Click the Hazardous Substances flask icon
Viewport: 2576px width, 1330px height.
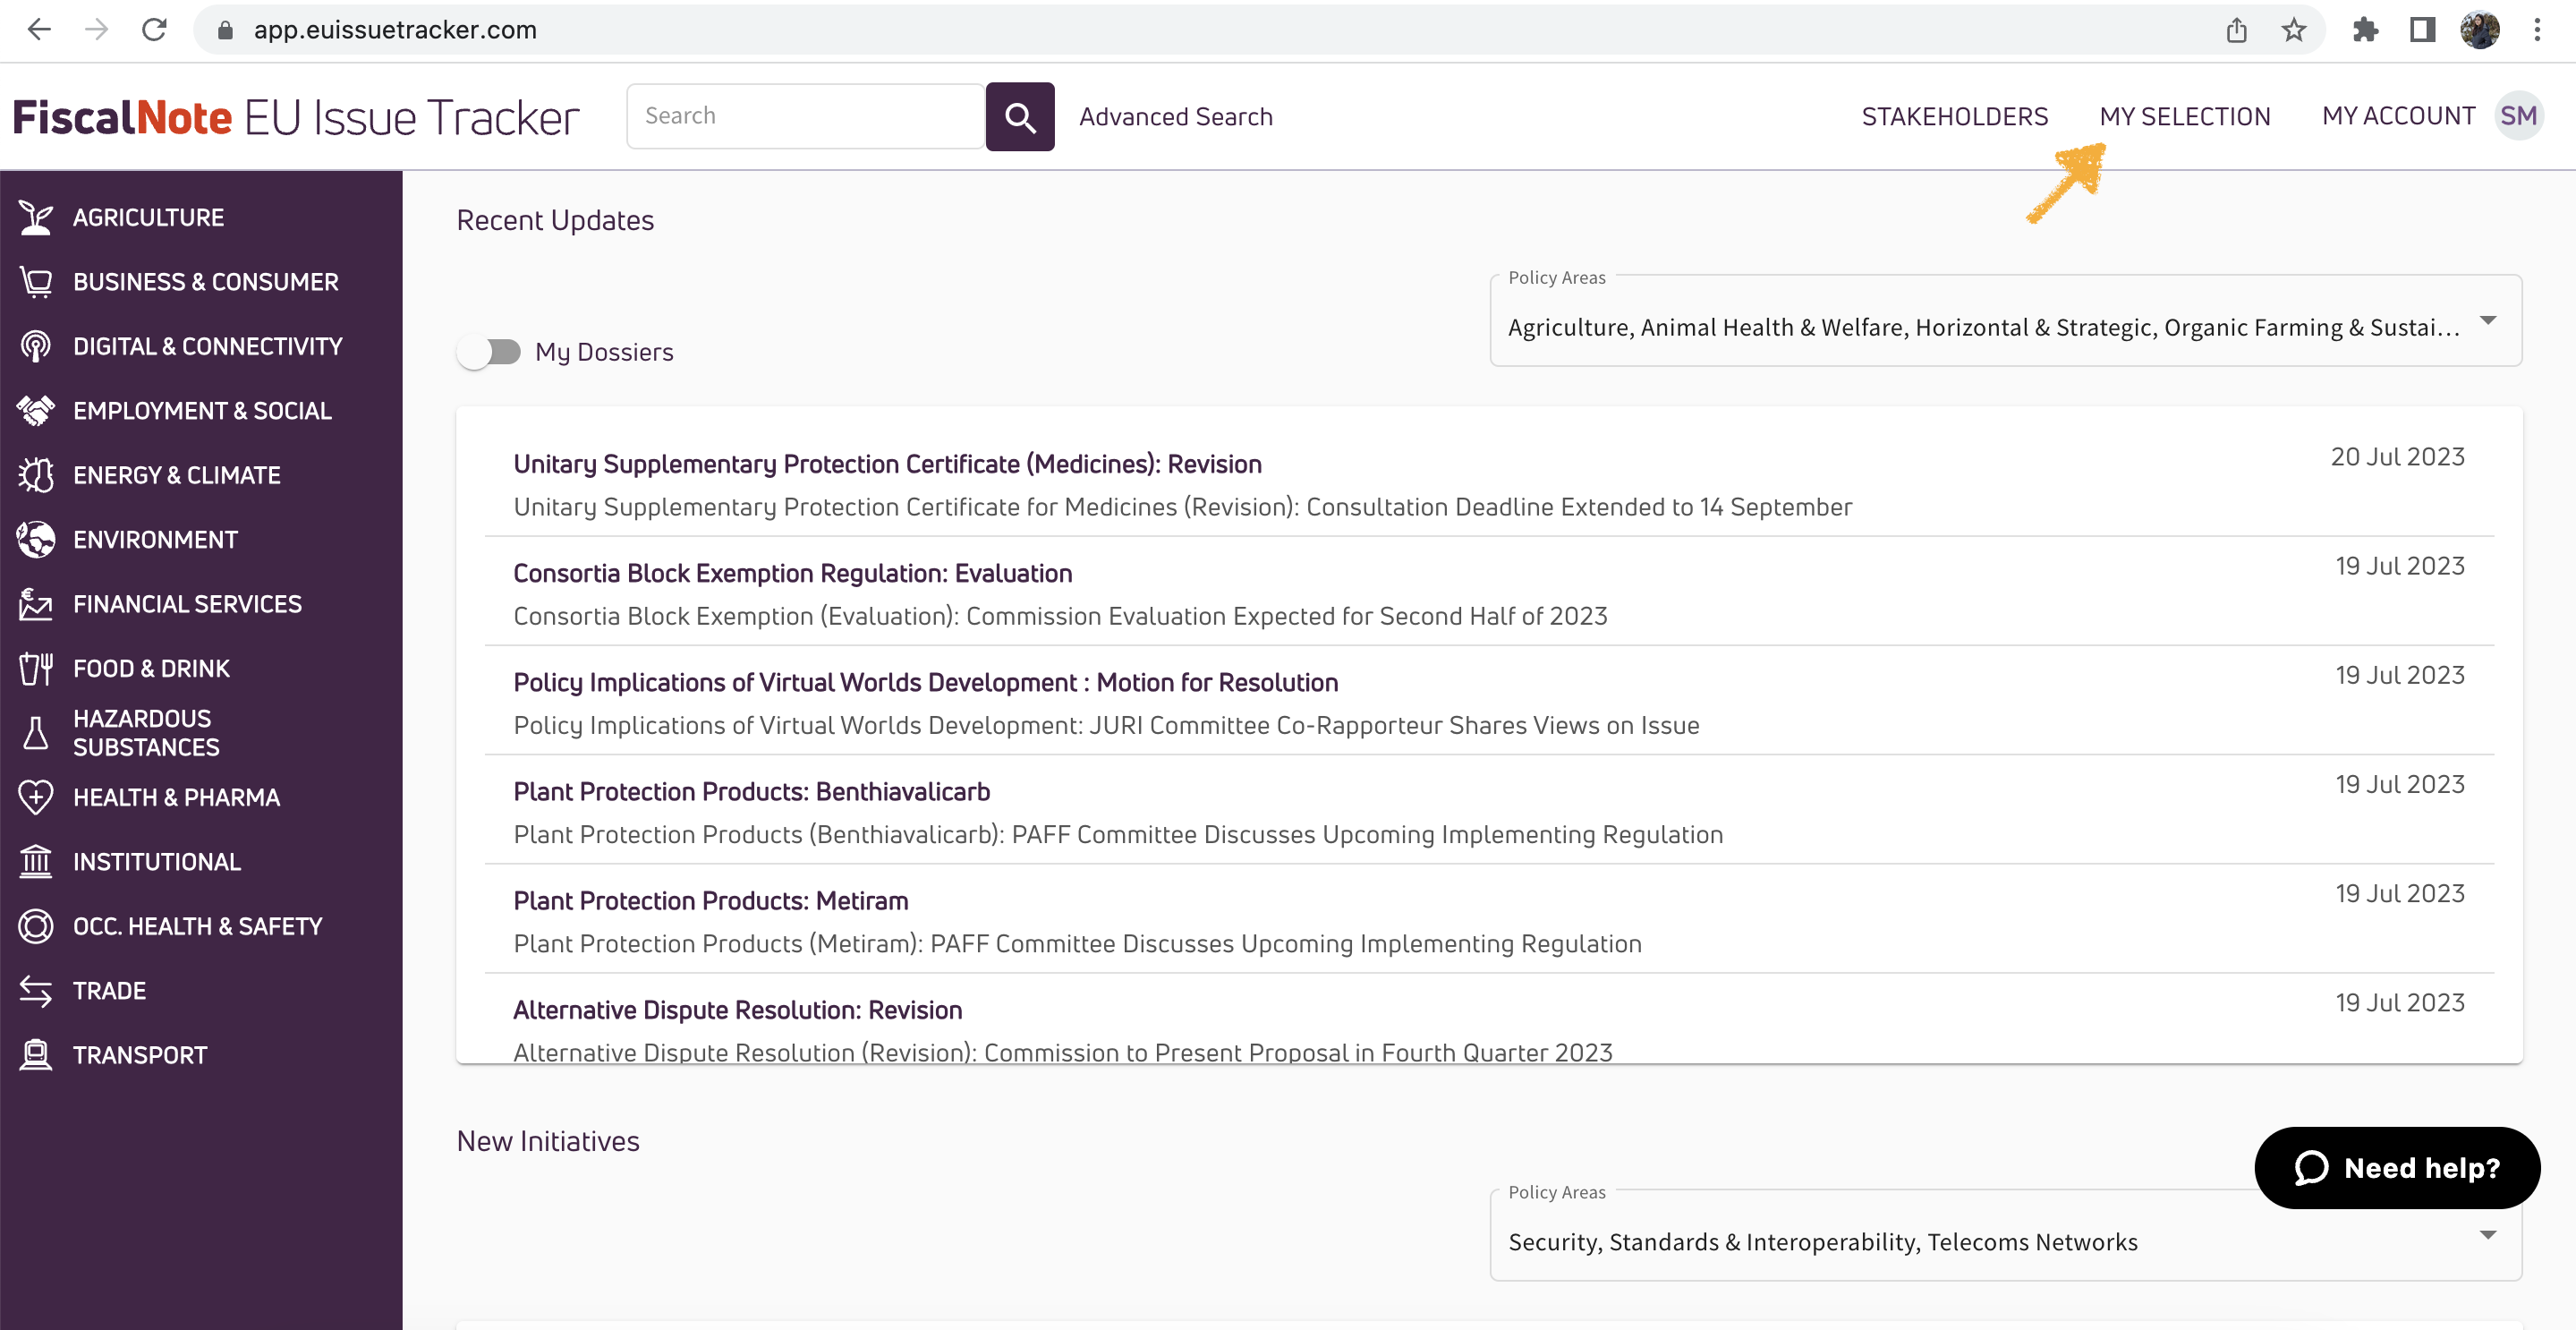click(36, 733)
